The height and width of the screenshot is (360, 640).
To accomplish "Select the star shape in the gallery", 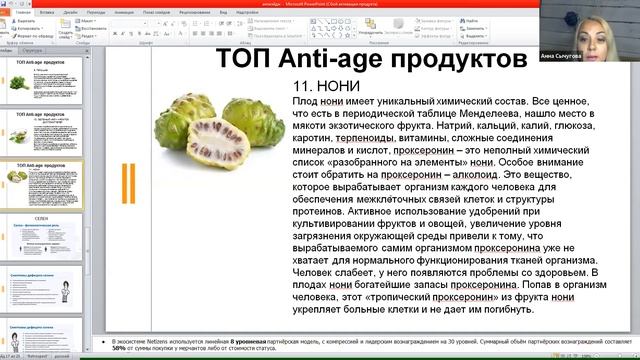I will pos(347,36).
